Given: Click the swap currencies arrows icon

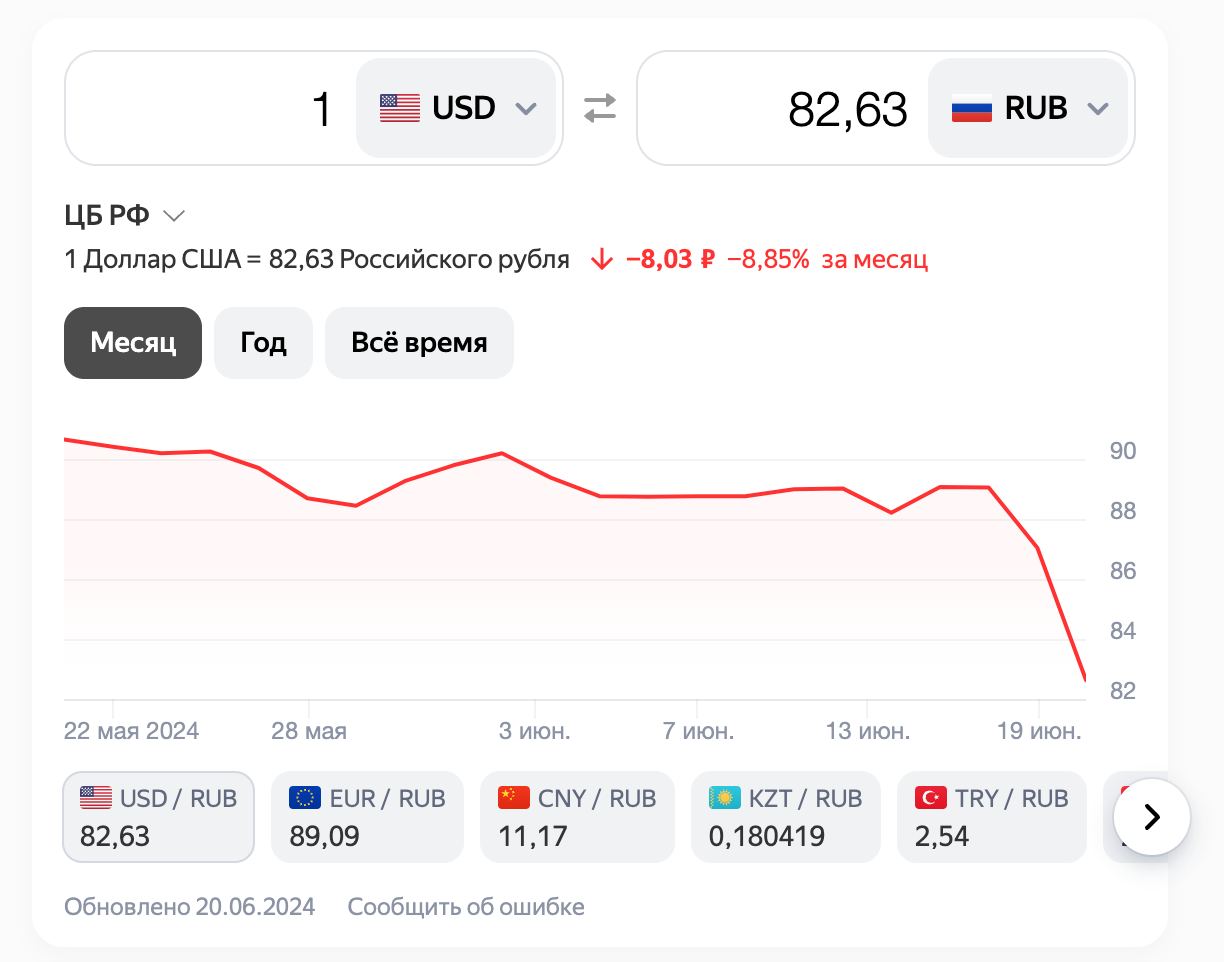Looking at the screenshot, I should (x=600, y=108).
